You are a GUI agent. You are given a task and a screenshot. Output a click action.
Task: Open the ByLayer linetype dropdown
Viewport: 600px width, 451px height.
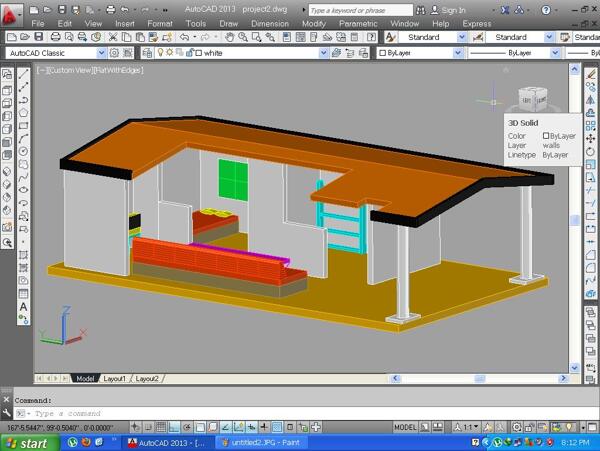[555, 53]
